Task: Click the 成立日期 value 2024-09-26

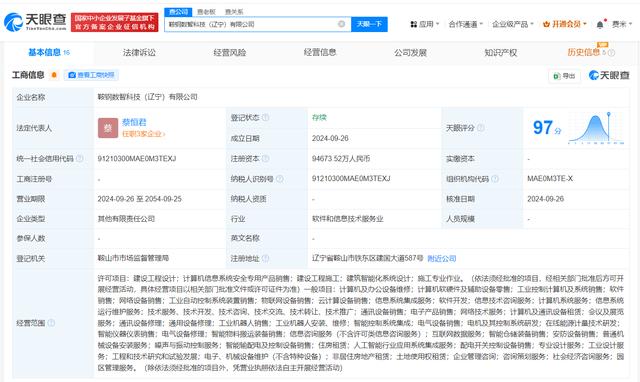Action: tap(330, 138)
